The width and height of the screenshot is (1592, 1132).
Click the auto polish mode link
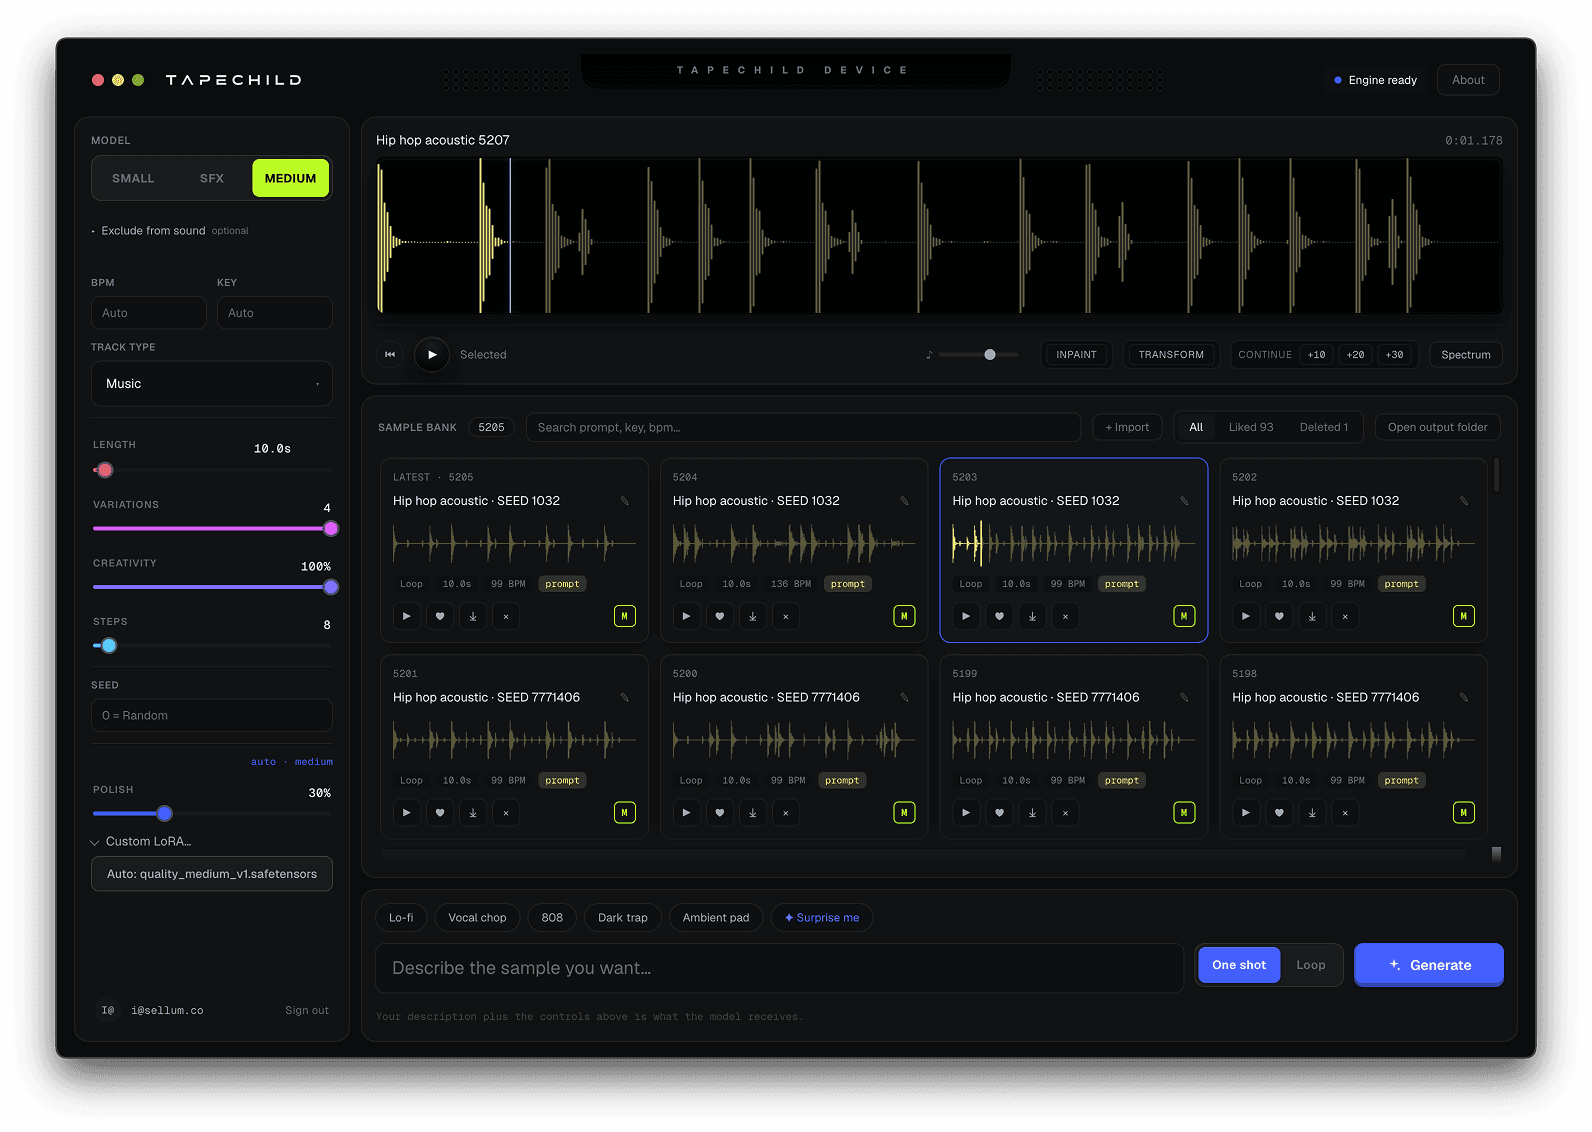coord(263,762)
